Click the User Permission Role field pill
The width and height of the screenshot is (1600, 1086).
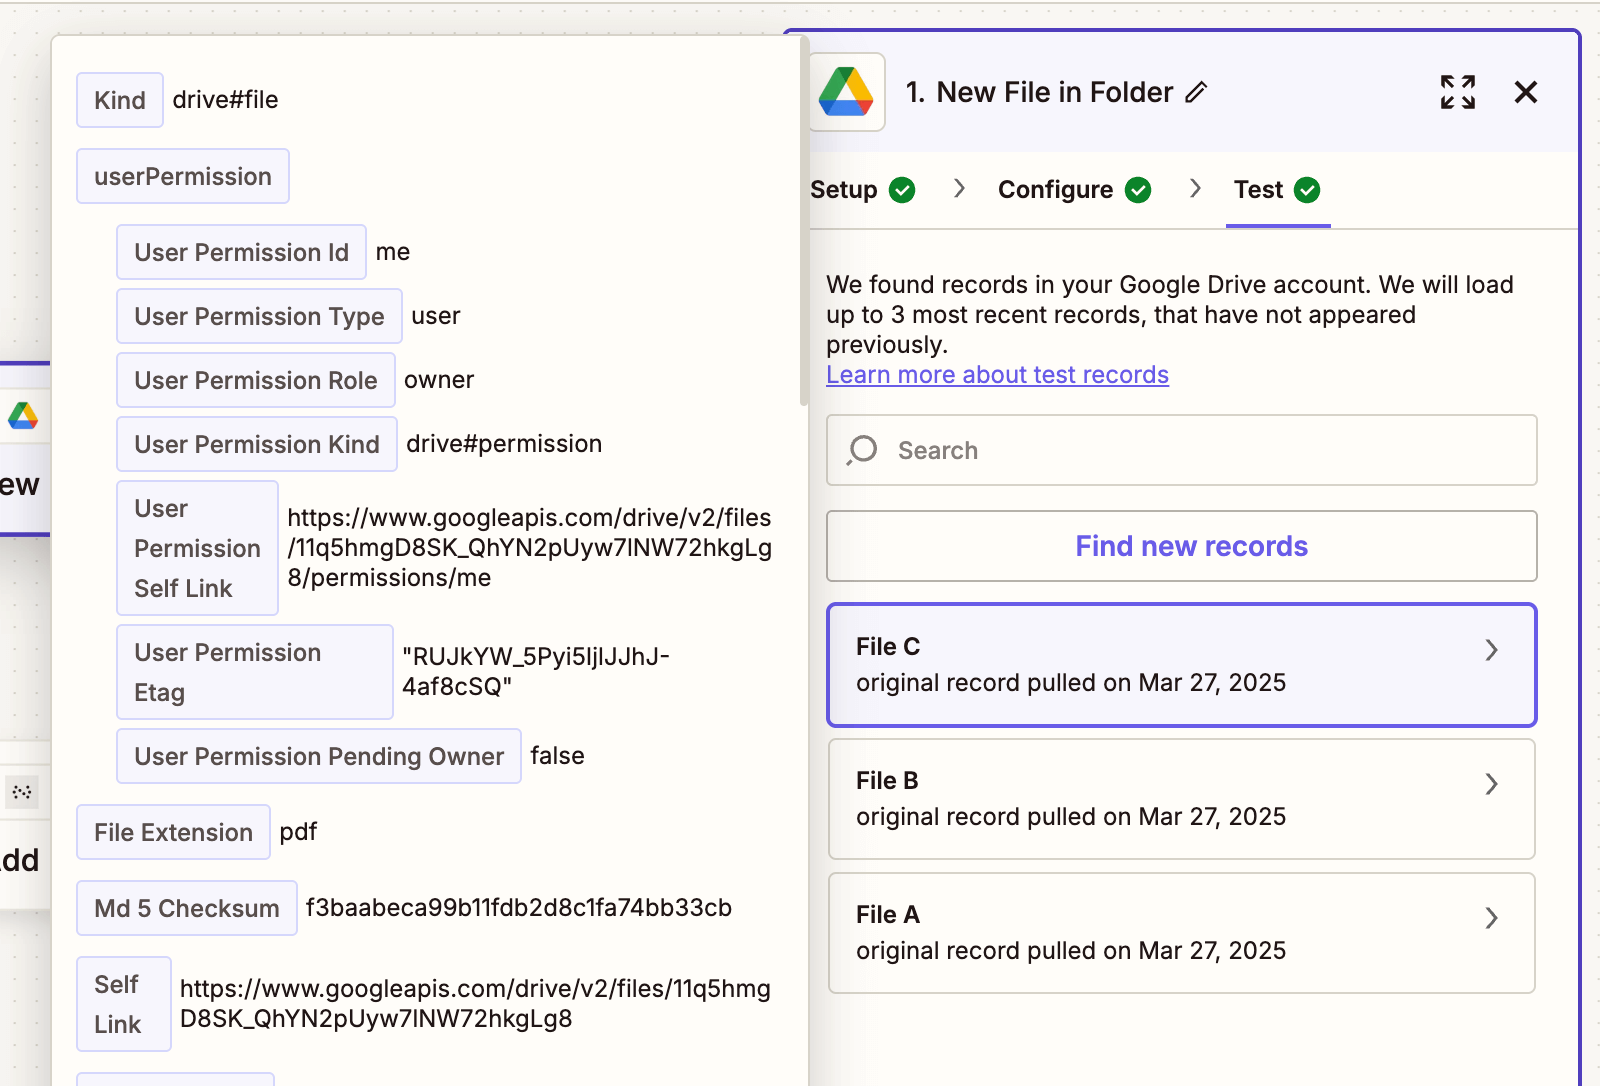(255, 380)
